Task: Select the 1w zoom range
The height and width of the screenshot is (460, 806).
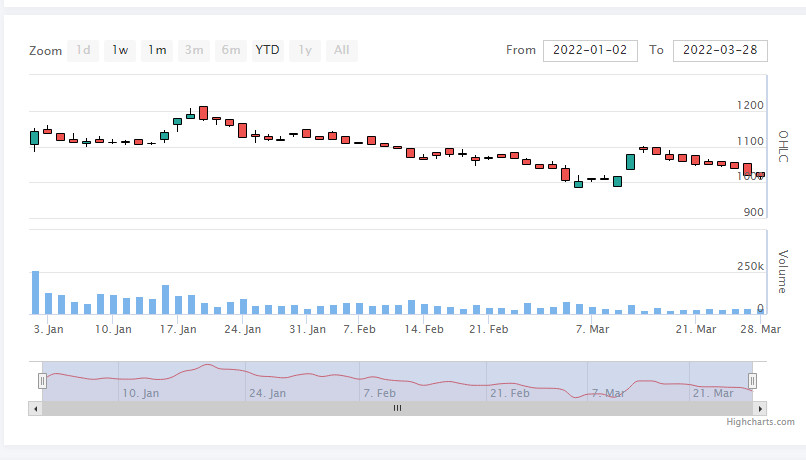Action: click(120, 50)
